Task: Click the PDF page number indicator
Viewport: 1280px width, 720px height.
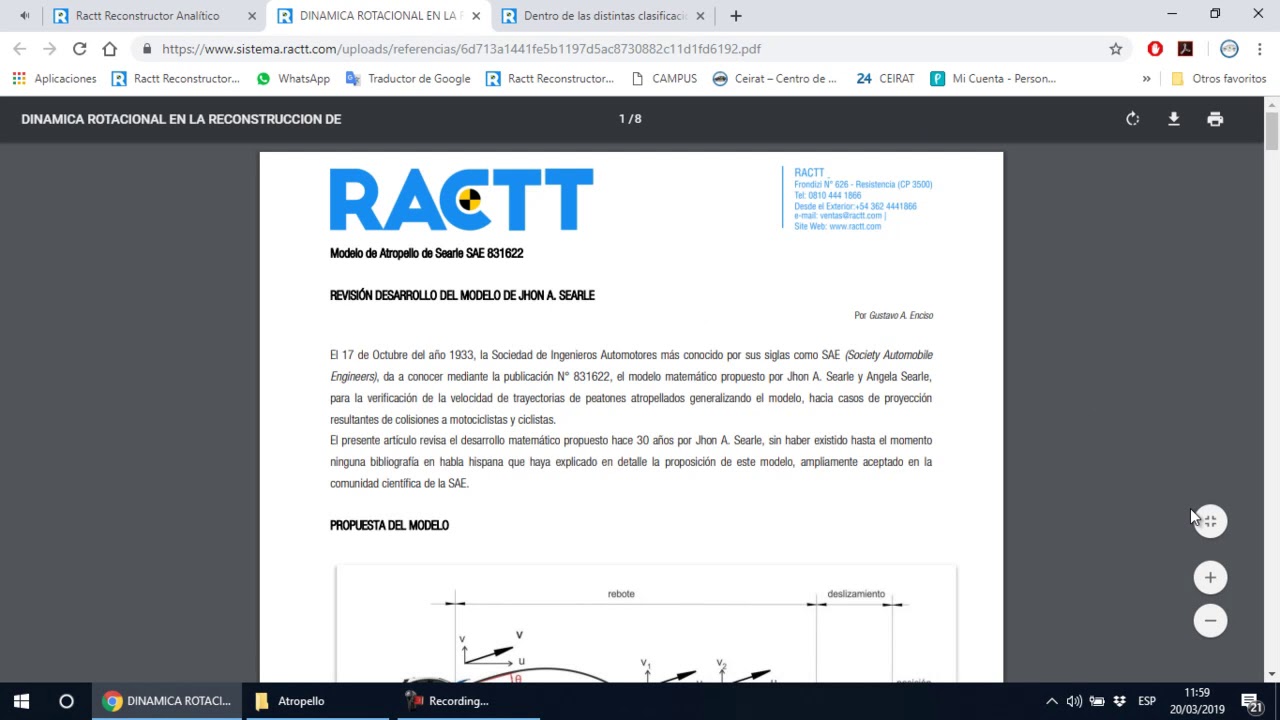Action: pos(630,119)
